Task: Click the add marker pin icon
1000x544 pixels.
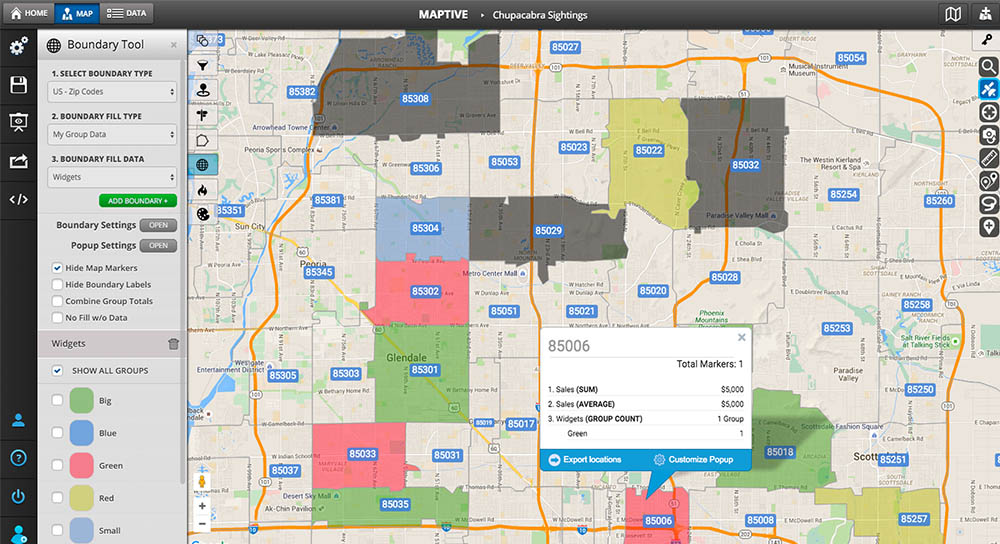Action: [x=989, y=227]
